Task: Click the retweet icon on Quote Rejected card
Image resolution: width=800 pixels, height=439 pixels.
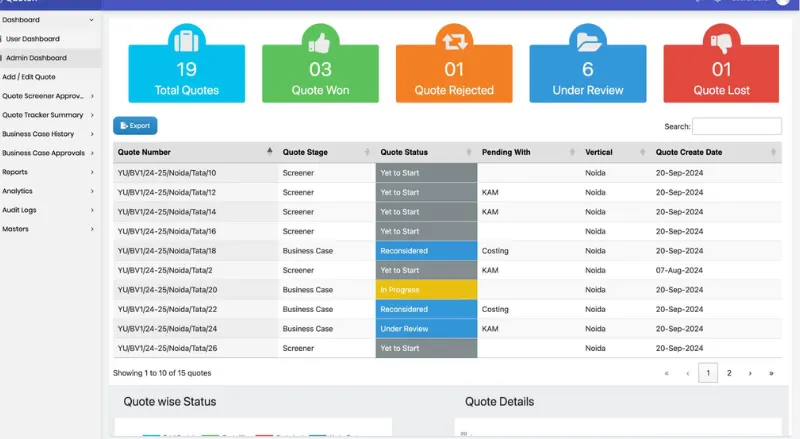Action: tap(454, 42)
